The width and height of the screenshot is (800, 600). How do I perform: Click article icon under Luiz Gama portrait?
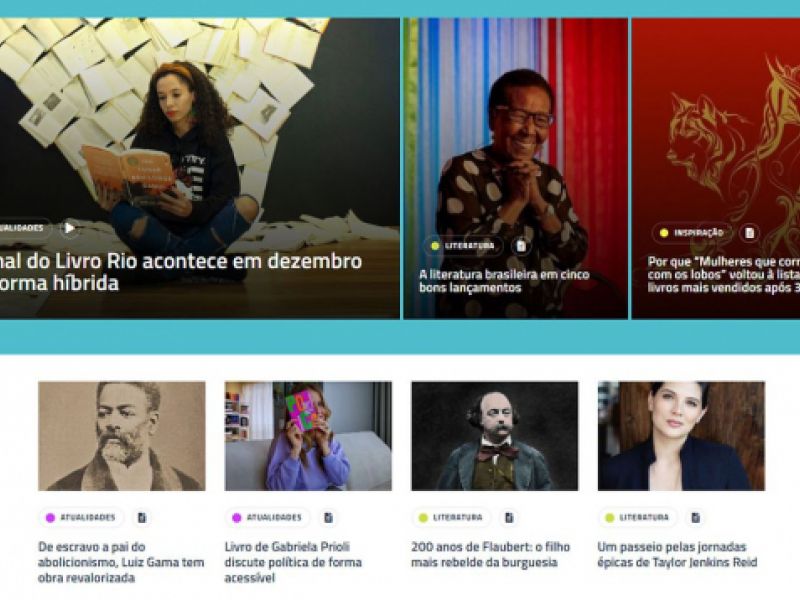(142, 517)
